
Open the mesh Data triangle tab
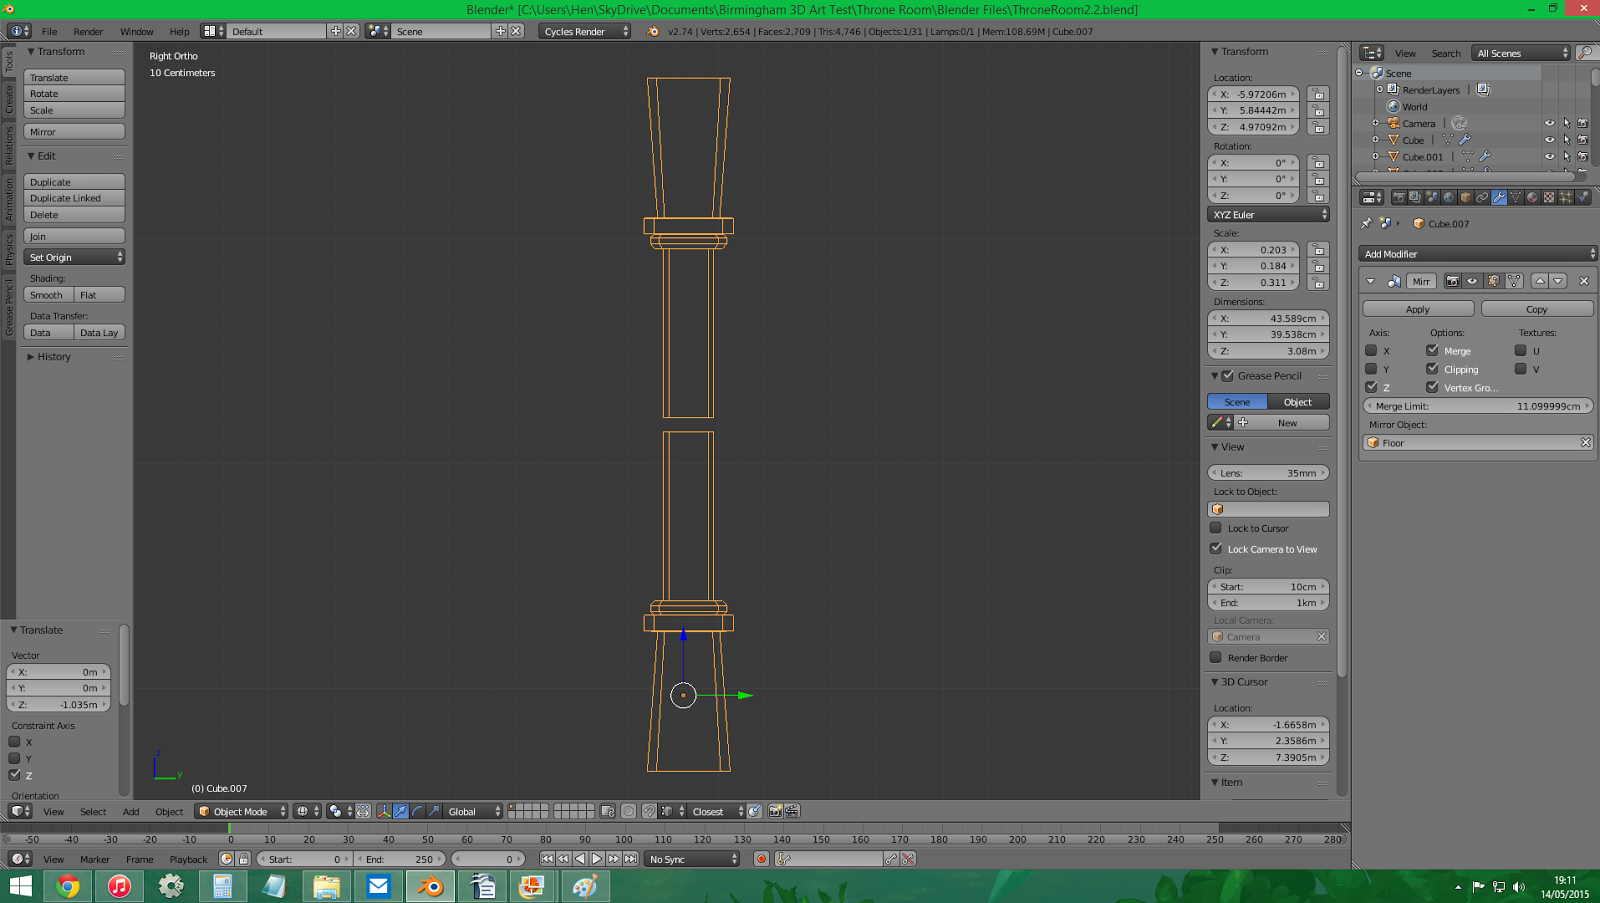click(x=1516, y=198)
